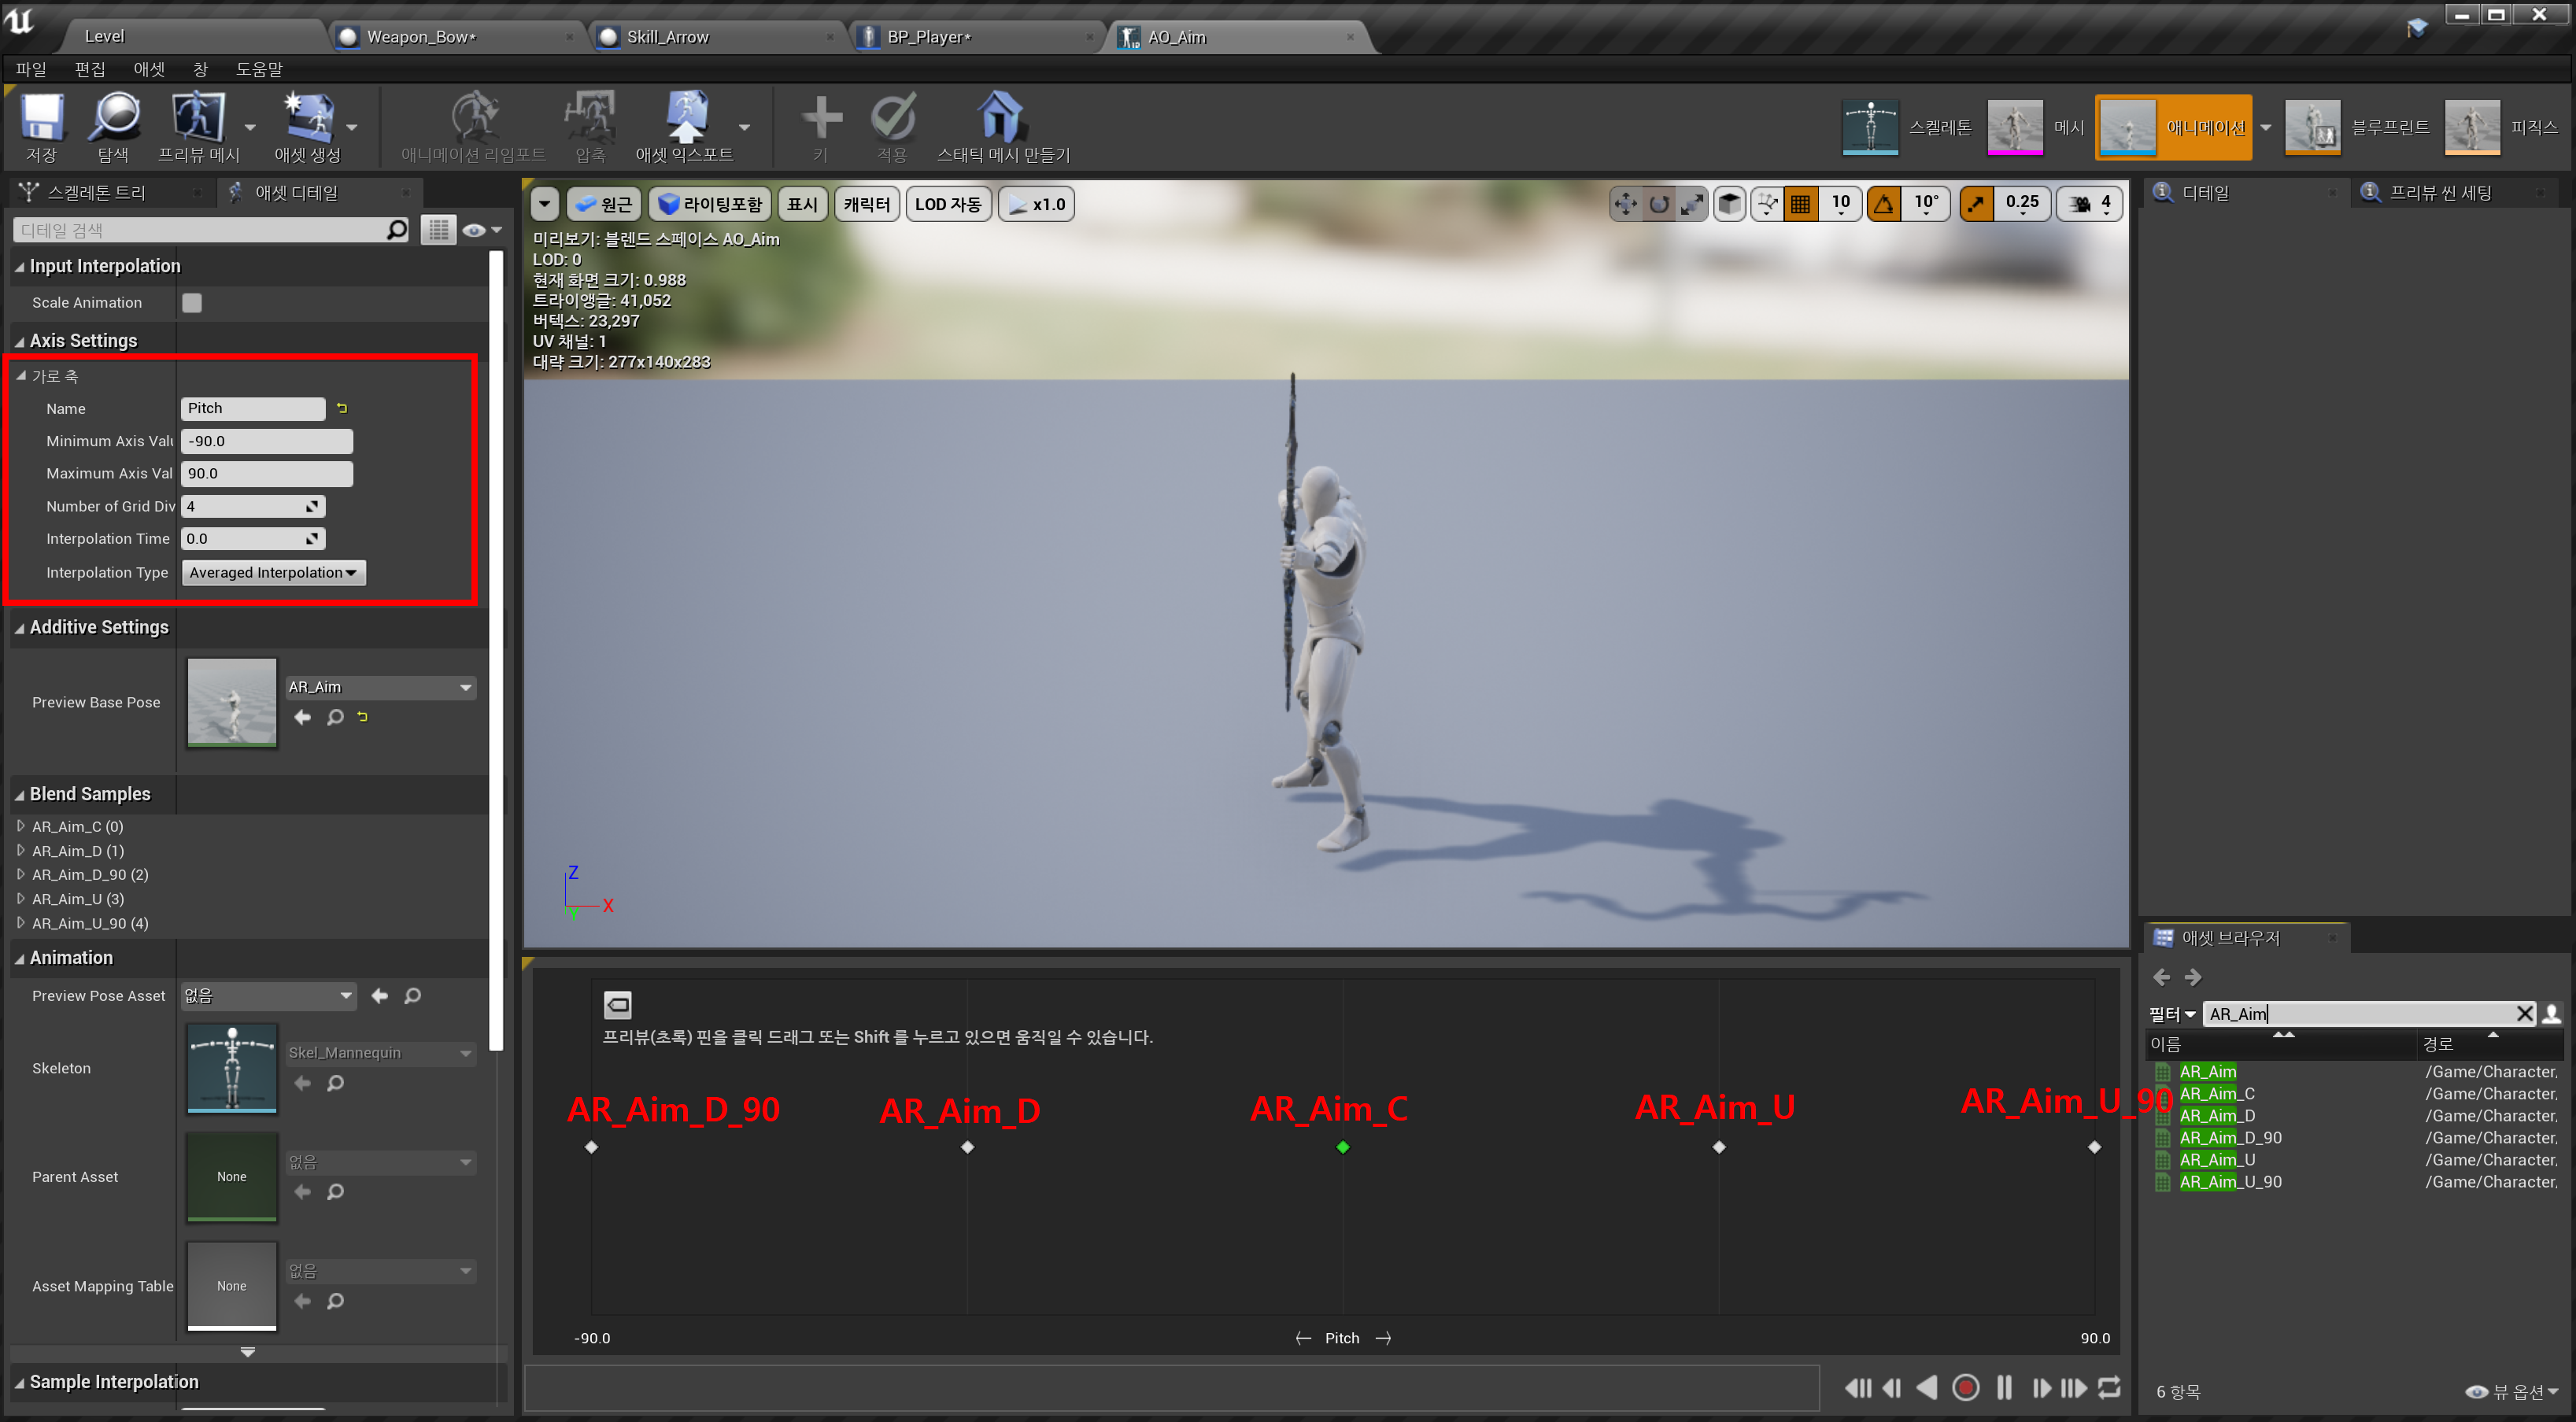This screenshot has width=2576, height=1422.
Task: Open the File (파일) menu
Action: tap(31, 68)
